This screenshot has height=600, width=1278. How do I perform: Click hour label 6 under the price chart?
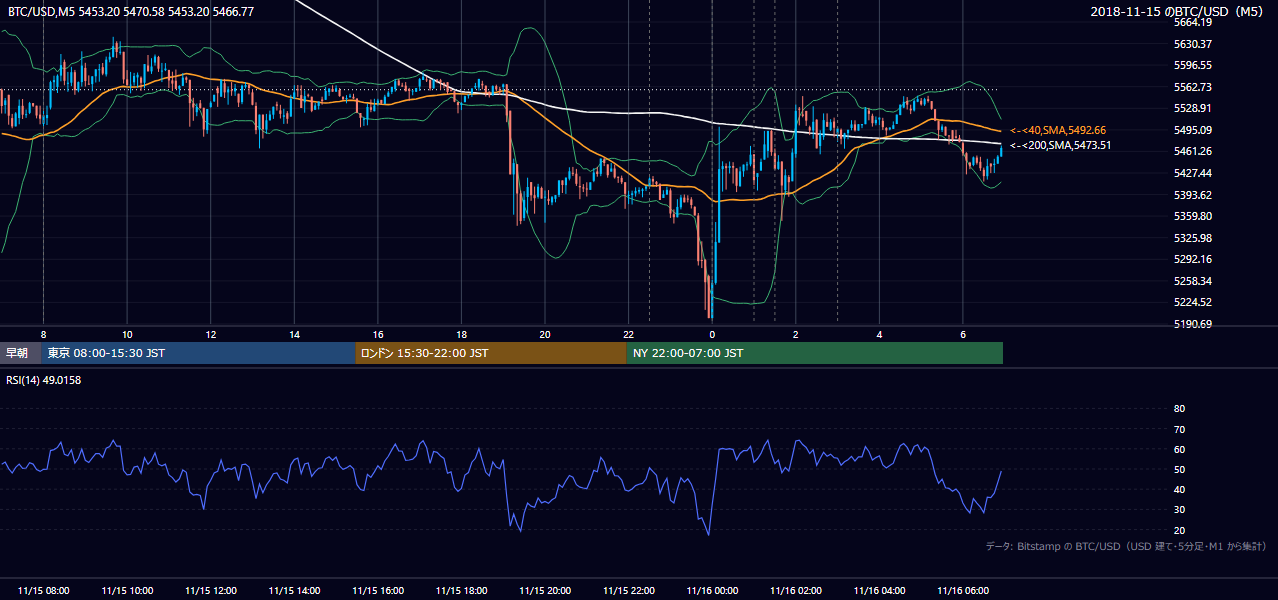click(x=963, y=334)
